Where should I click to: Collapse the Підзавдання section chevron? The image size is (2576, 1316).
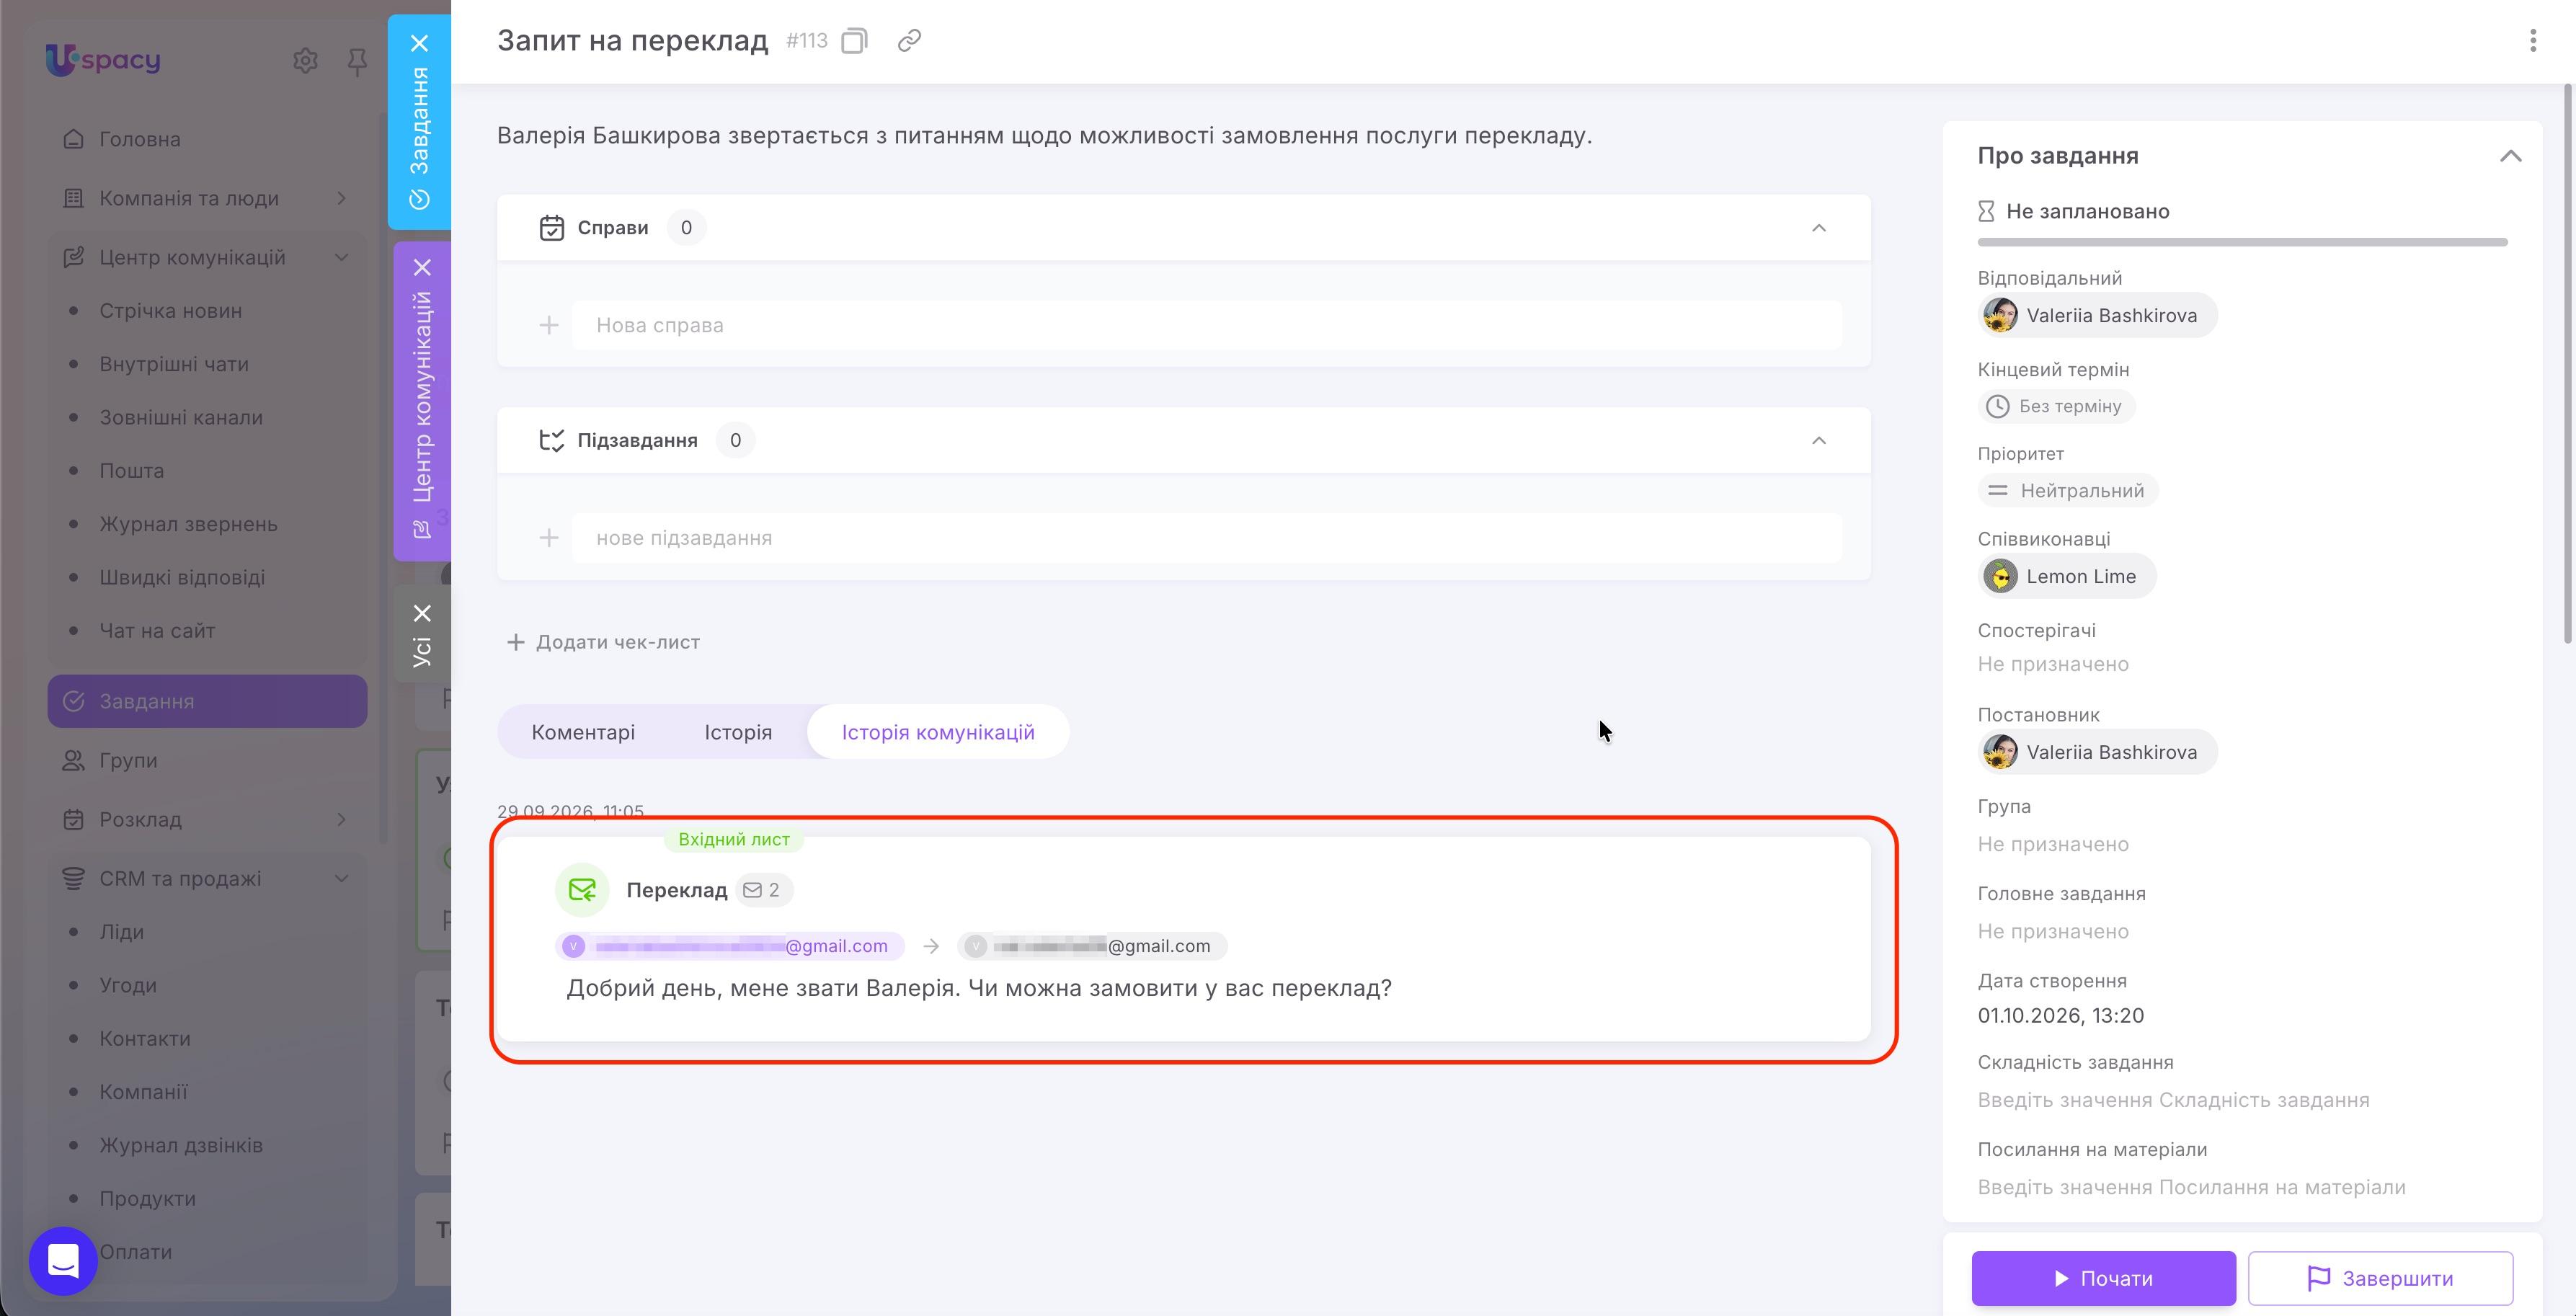point(1819,441)
